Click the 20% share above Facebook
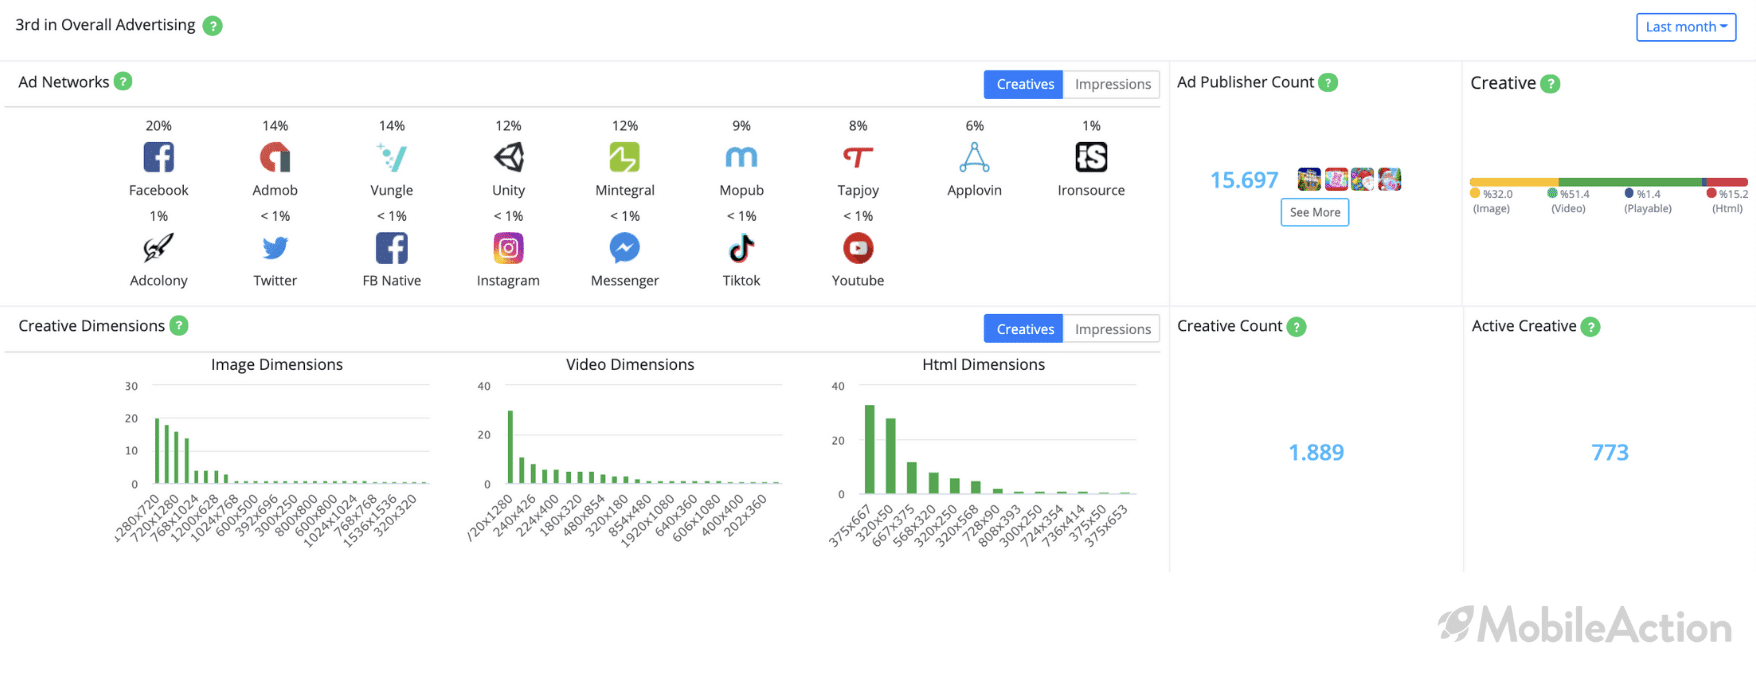Screen dimensions: 1756x692 [158, 126]
